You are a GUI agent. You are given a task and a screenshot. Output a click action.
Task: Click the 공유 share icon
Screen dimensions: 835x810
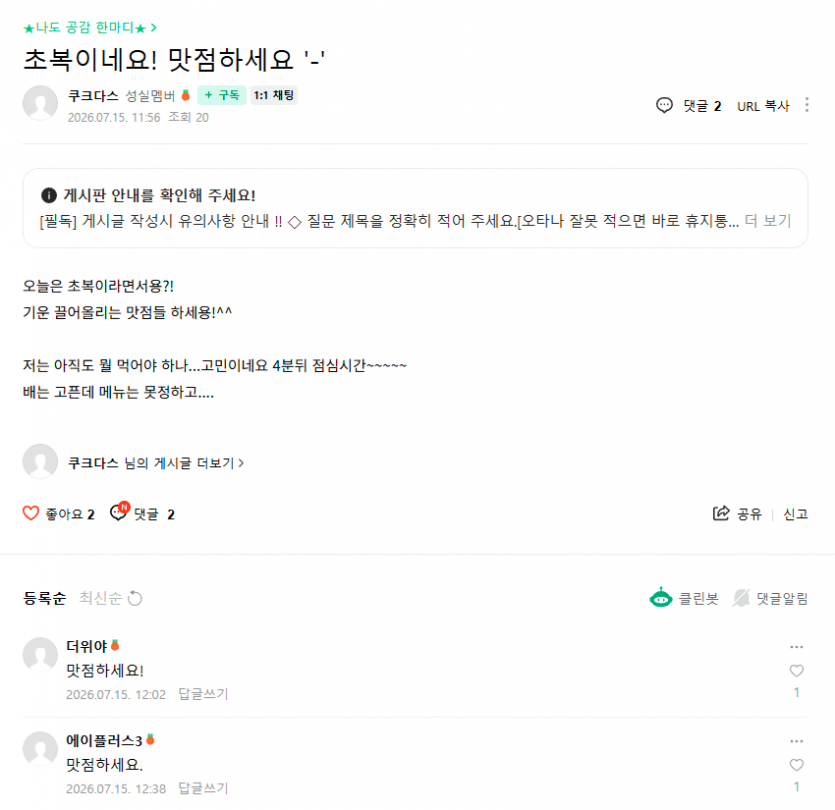(721, 513)
